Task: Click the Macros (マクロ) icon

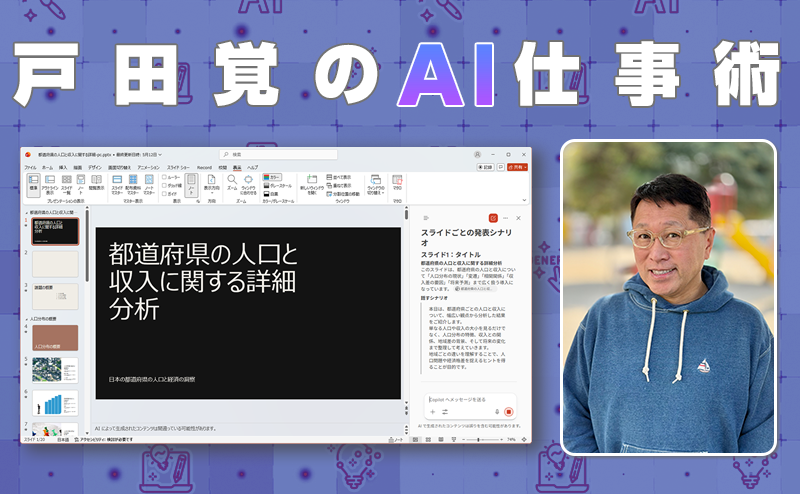Action: point(397,182)
